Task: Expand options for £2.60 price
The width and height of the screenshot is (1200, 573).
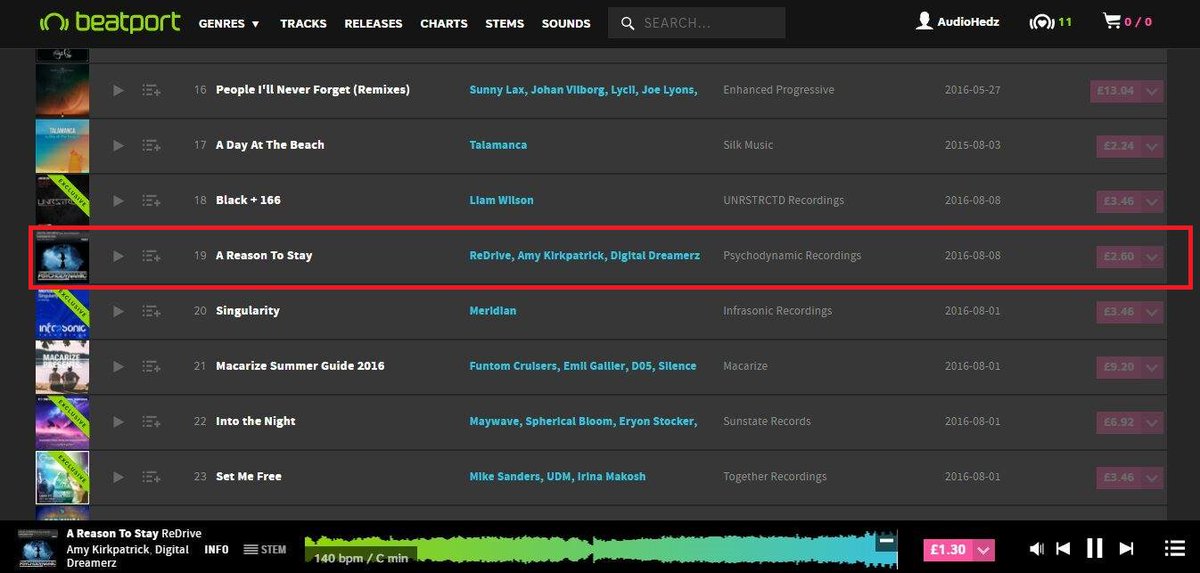Action: pos(1152,256)
